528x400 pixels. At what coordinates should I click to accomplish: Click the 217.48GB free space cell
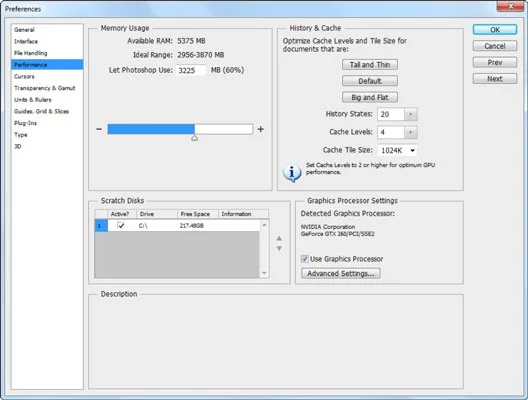click(x=192, y=226)
